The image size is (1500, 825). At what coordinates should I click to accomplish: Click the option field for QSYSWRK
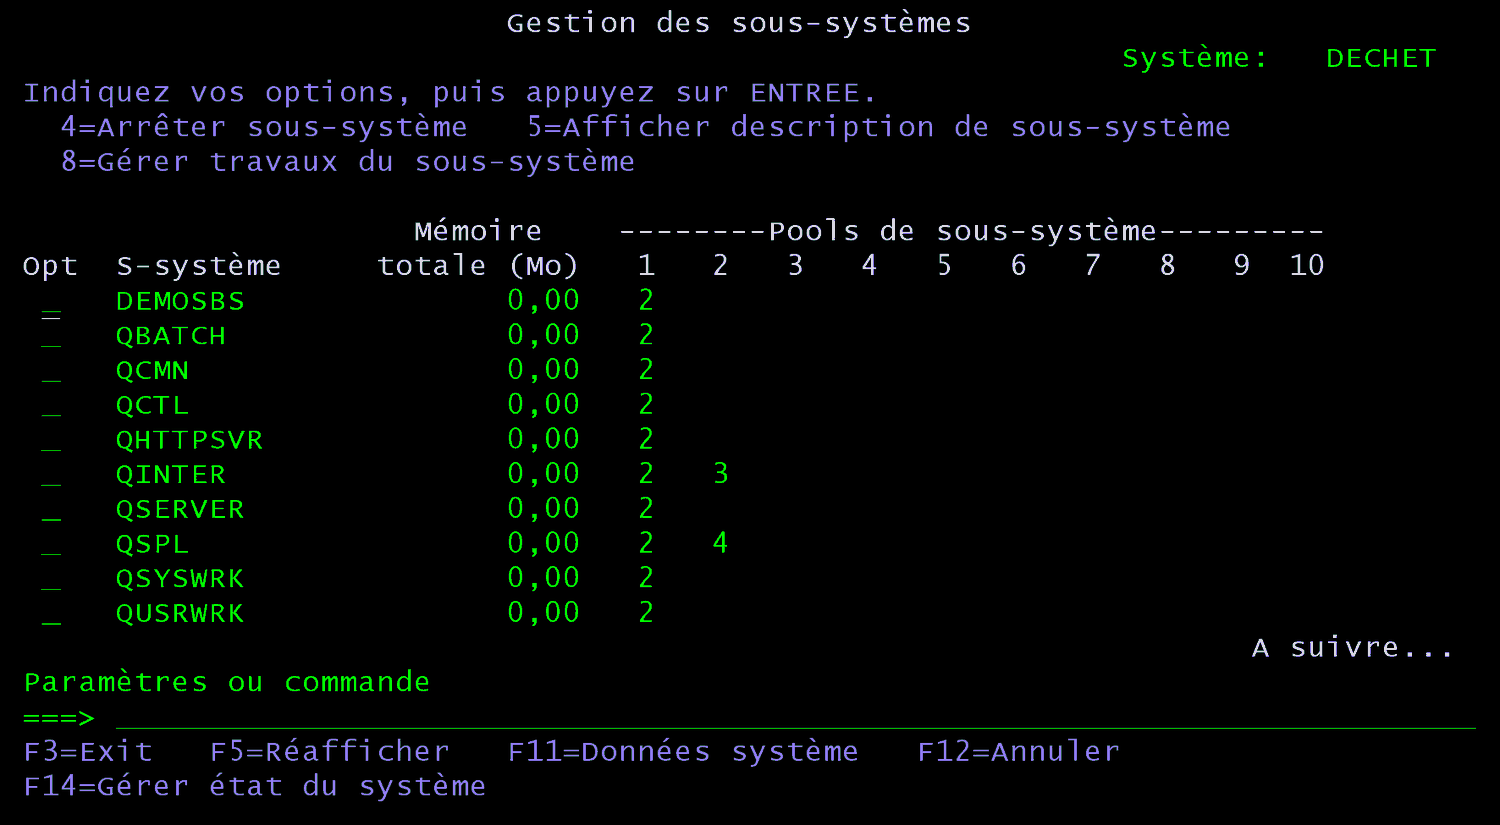(x=51, y=578)
